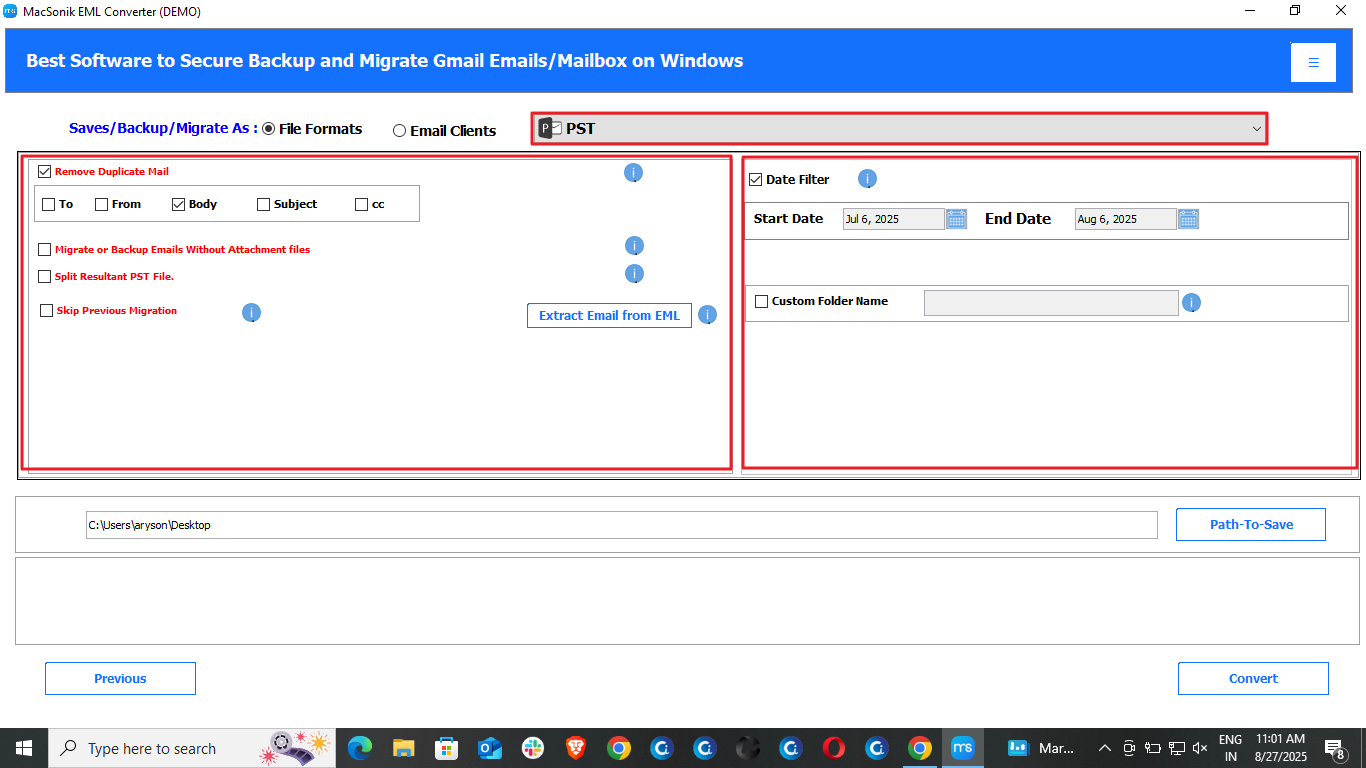Open File Explorer from taskbar
This screenshot has height=768, width=1366.
pyautogui.click(x=403, y=748)
